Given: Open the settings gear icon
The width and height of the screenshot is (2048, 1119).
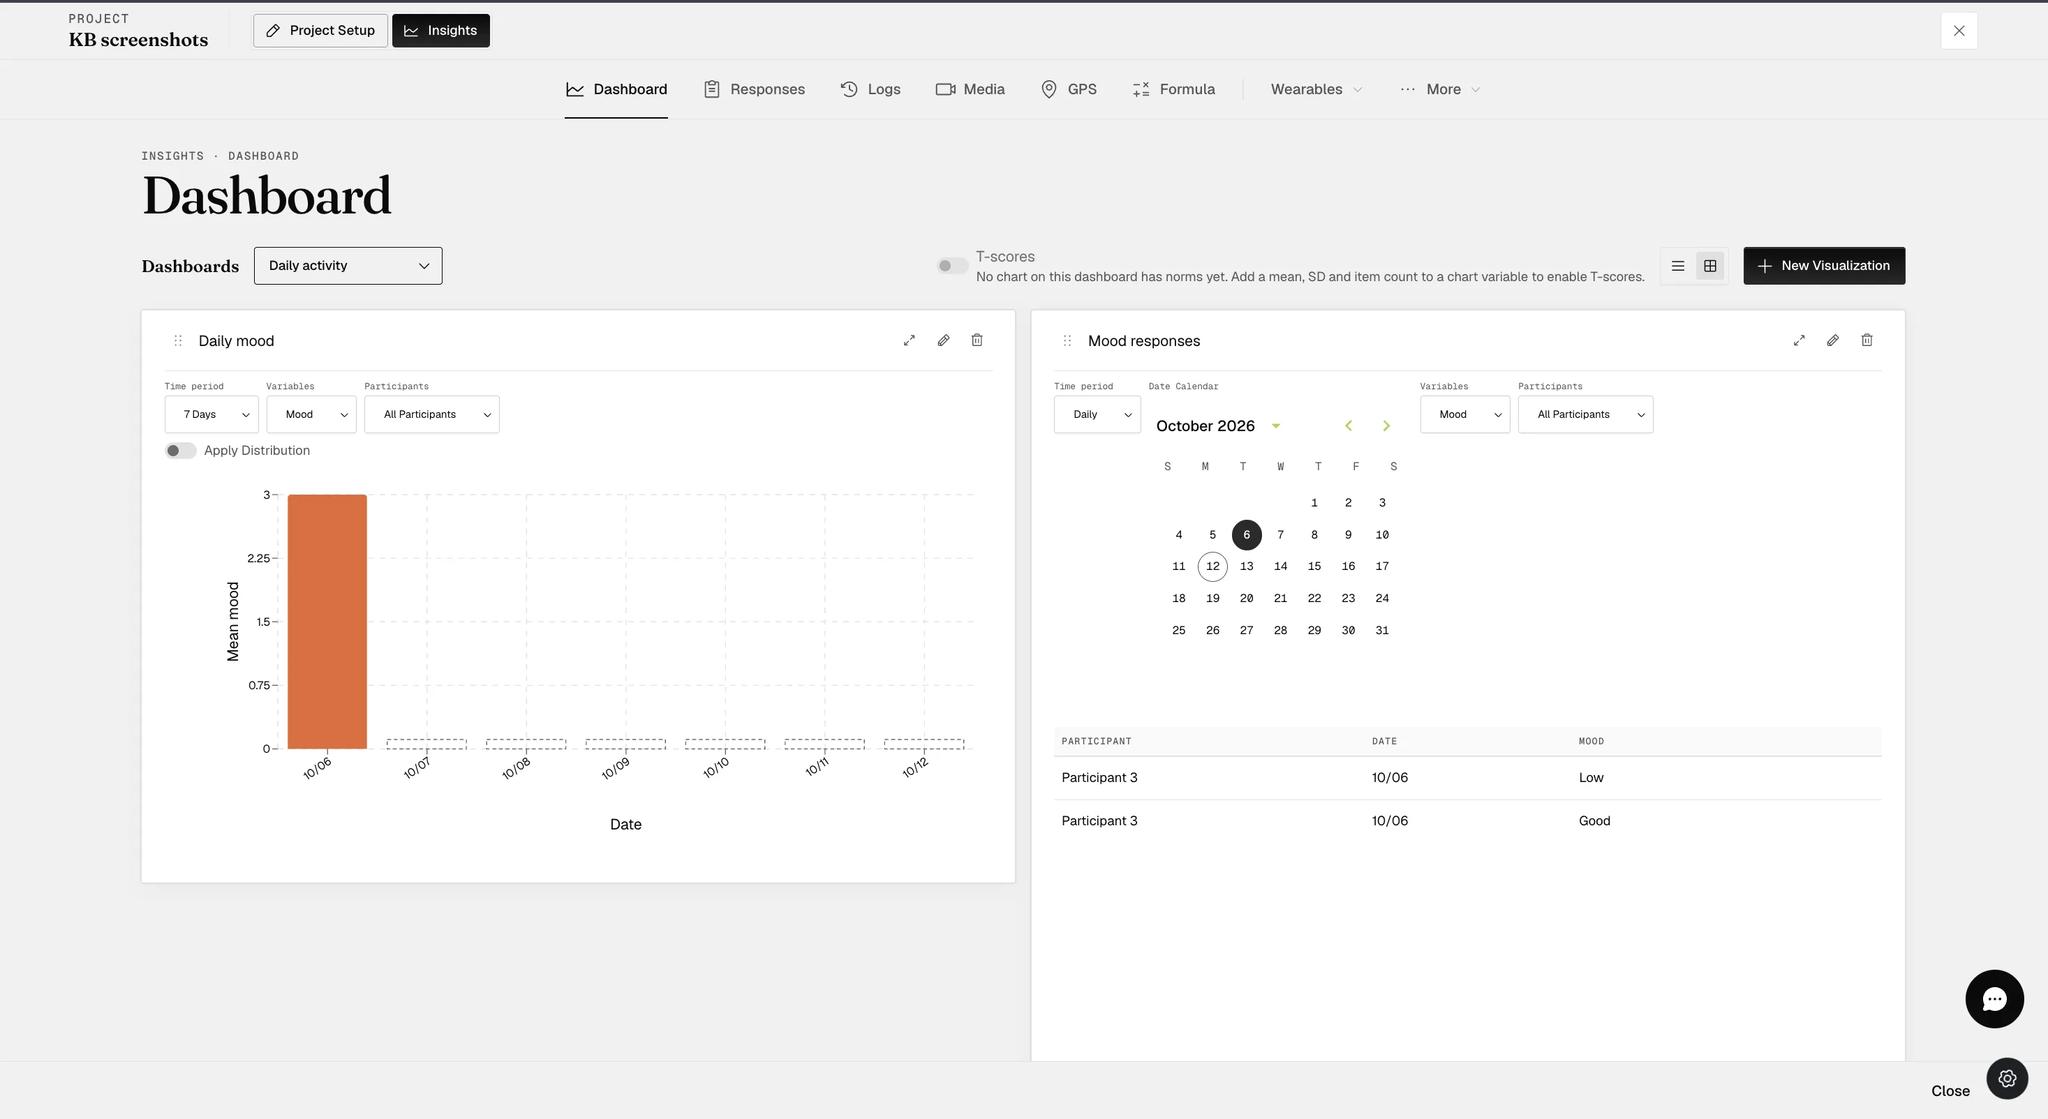Looking at the screenshot, I should click(x=2007, y=1079).
